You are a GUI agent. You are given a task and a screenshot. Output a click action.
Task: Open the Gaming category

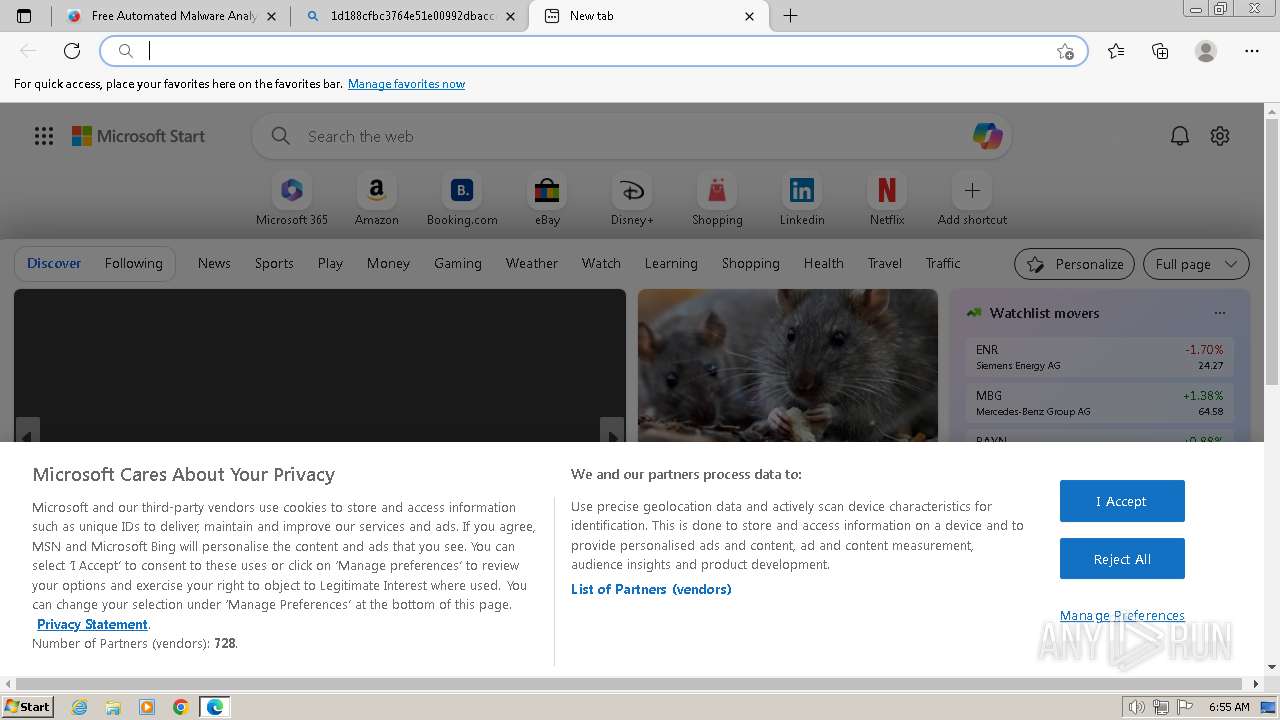(x=458, y=263)
